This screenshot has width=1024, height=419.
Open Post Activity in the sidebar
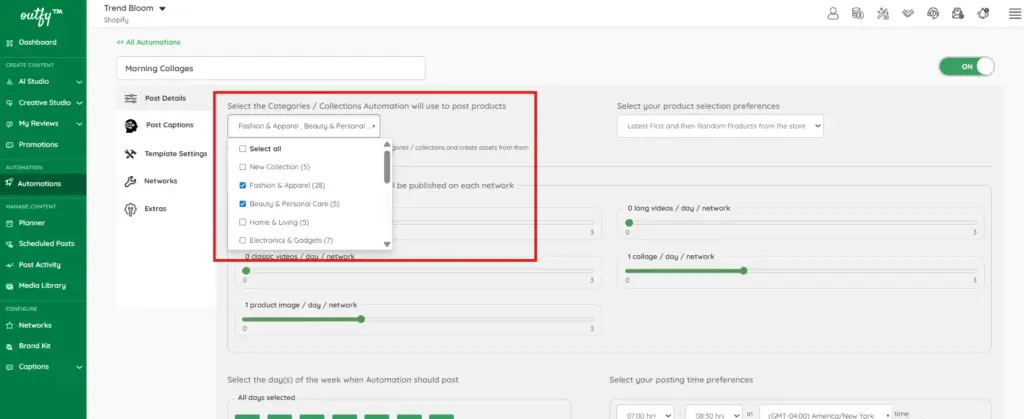pos(40,264)
